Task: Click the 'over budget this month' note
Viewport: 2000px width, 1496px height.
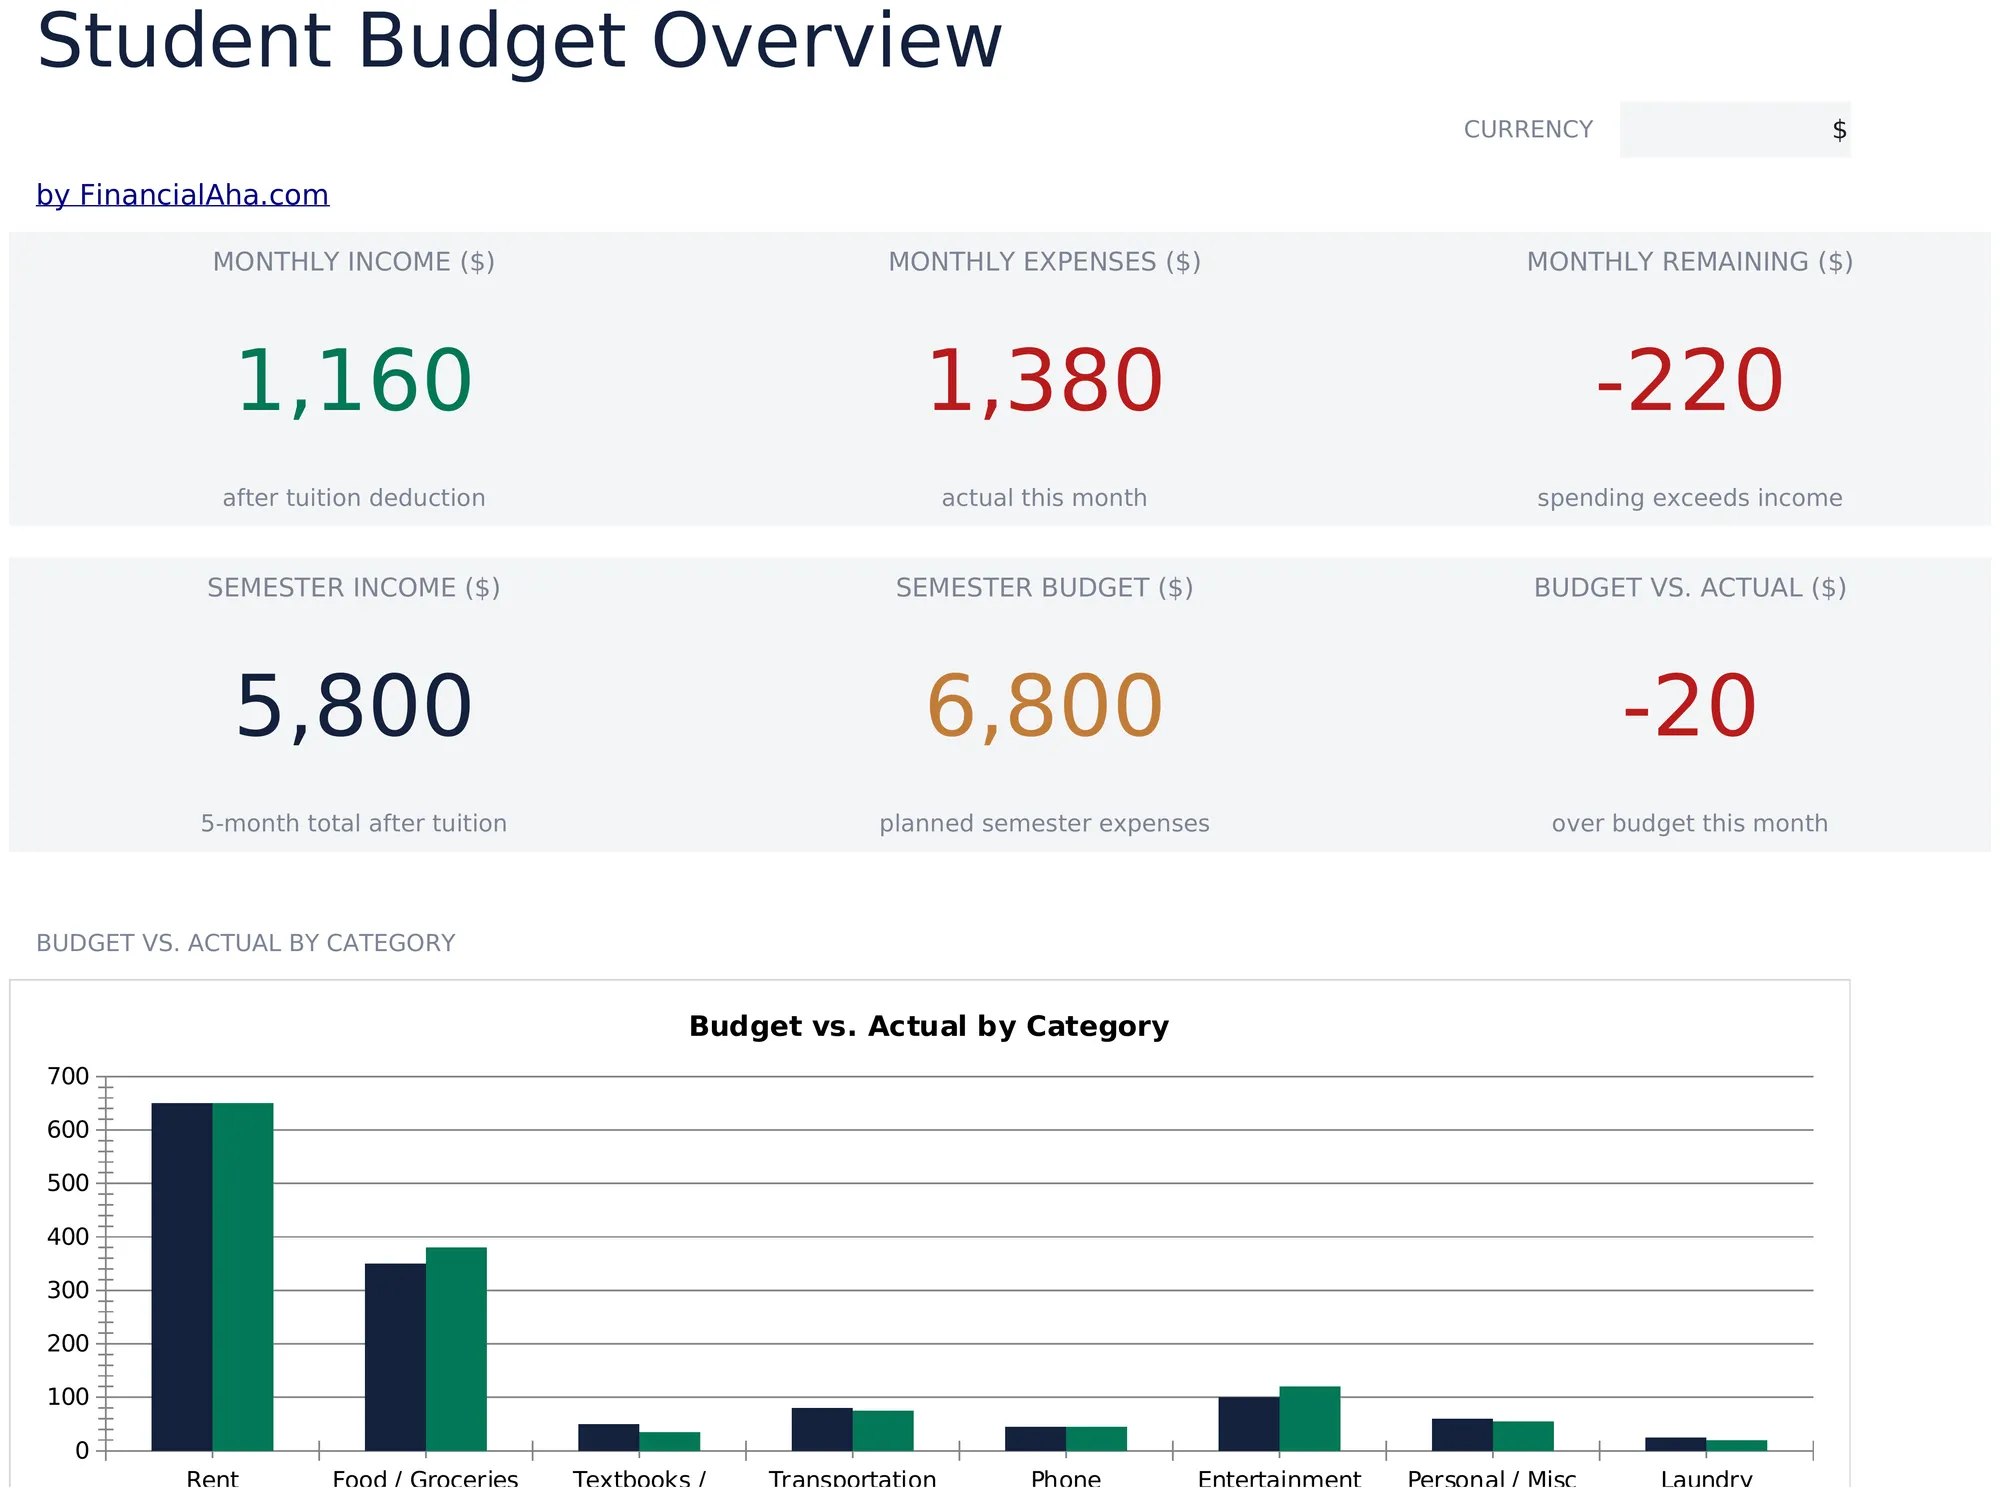Action: point(1690,824)
